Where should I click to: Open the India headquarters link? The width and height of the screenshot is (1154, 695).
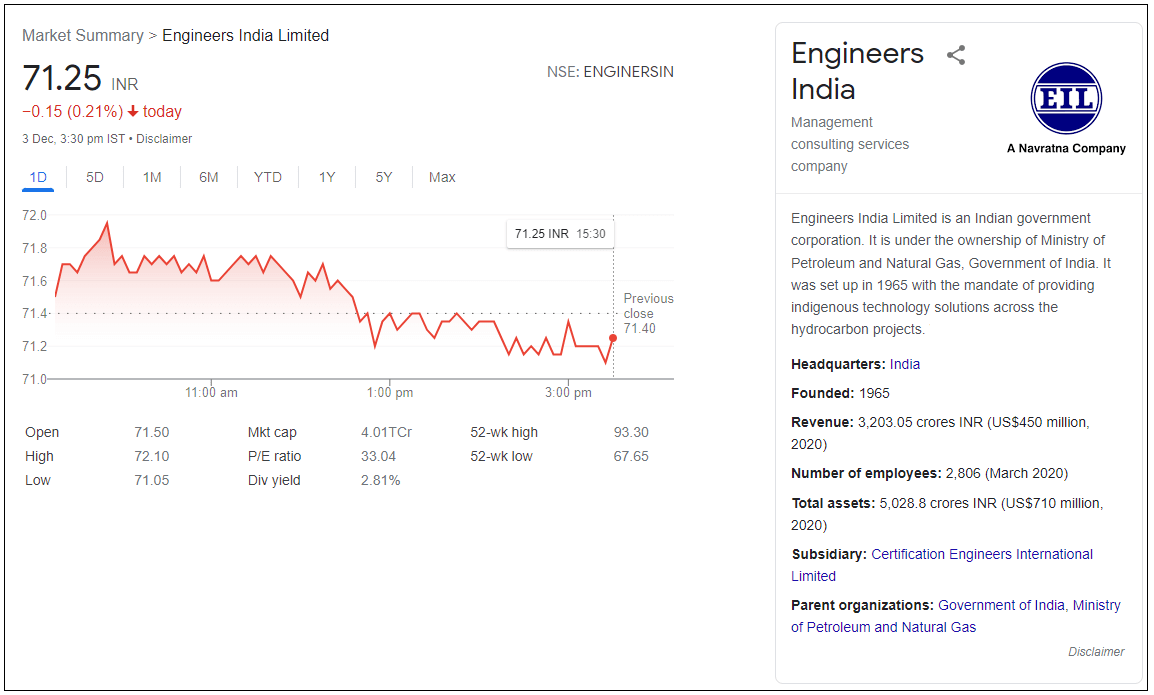click(905, 364)
